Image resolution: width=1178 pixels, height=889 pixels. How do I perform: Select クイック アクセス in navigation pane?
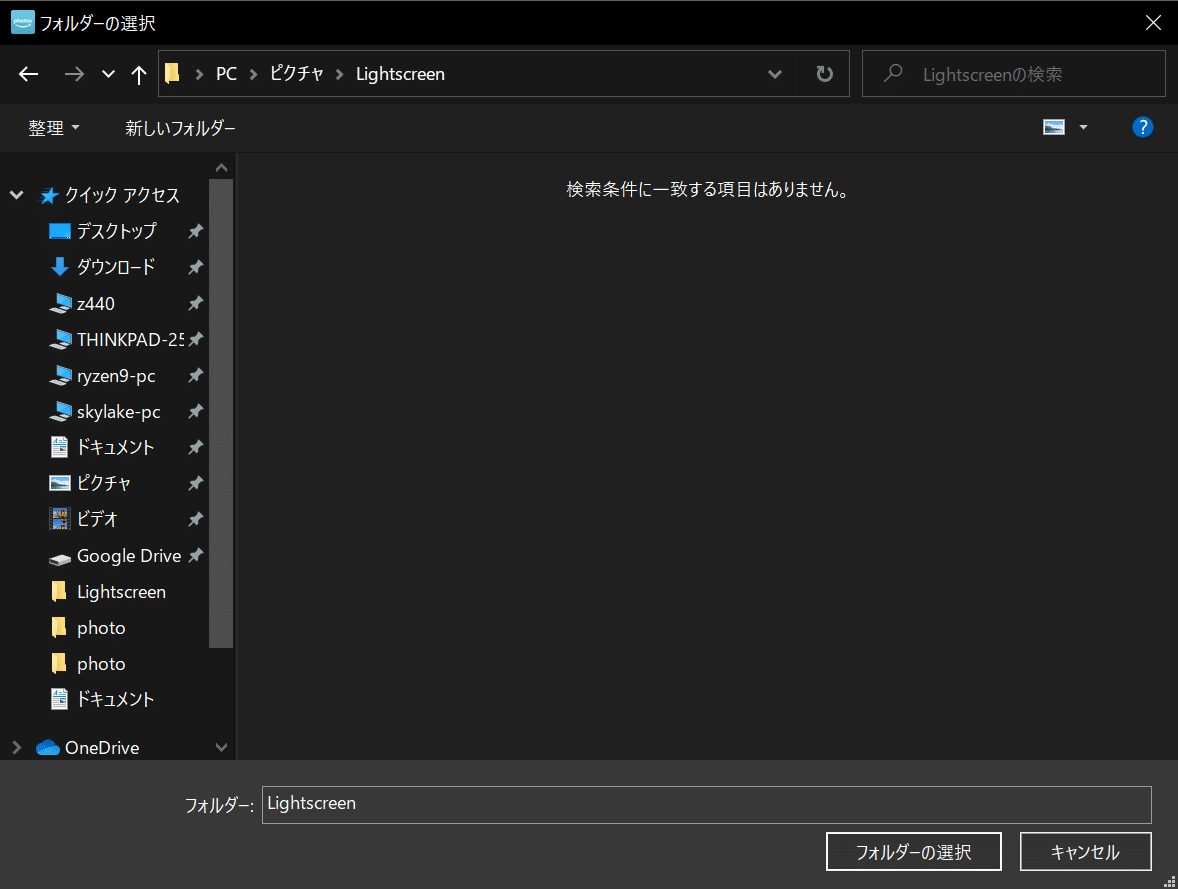(x=122, y=195)
